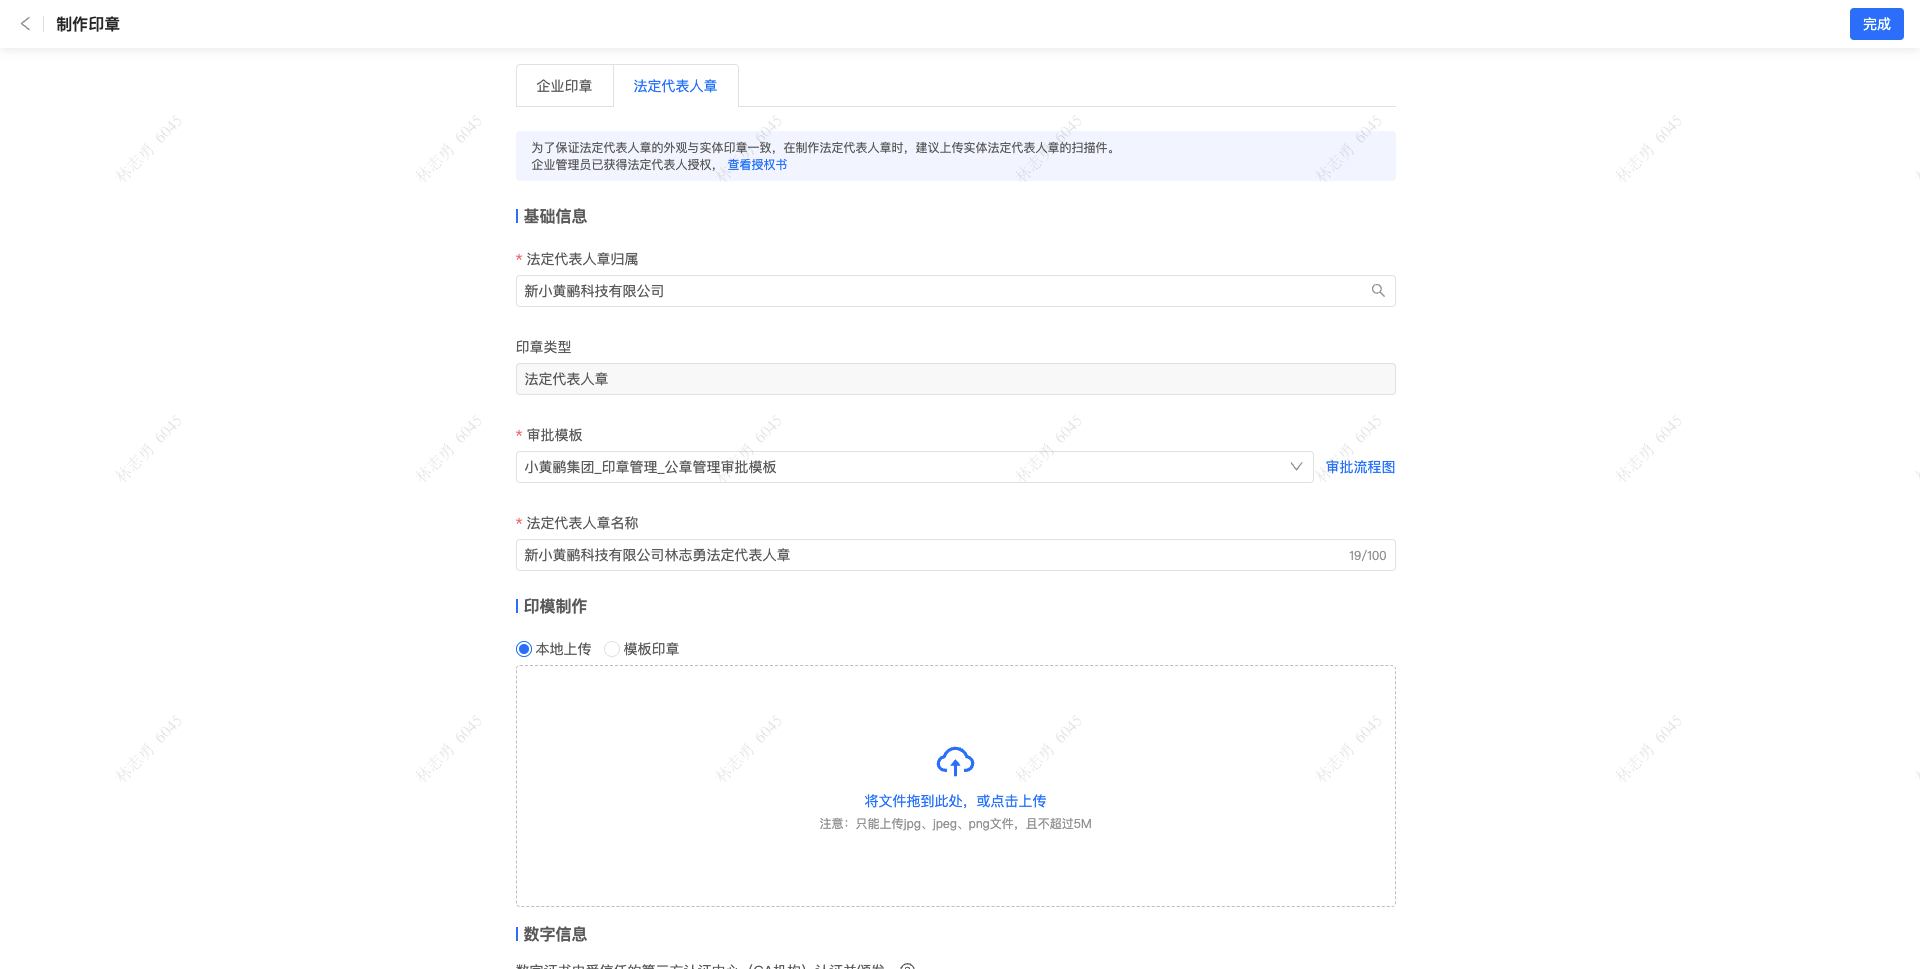Edit the 法定代表人章名称 input field
Viewport: 1920px width, 969px height.
955,555
